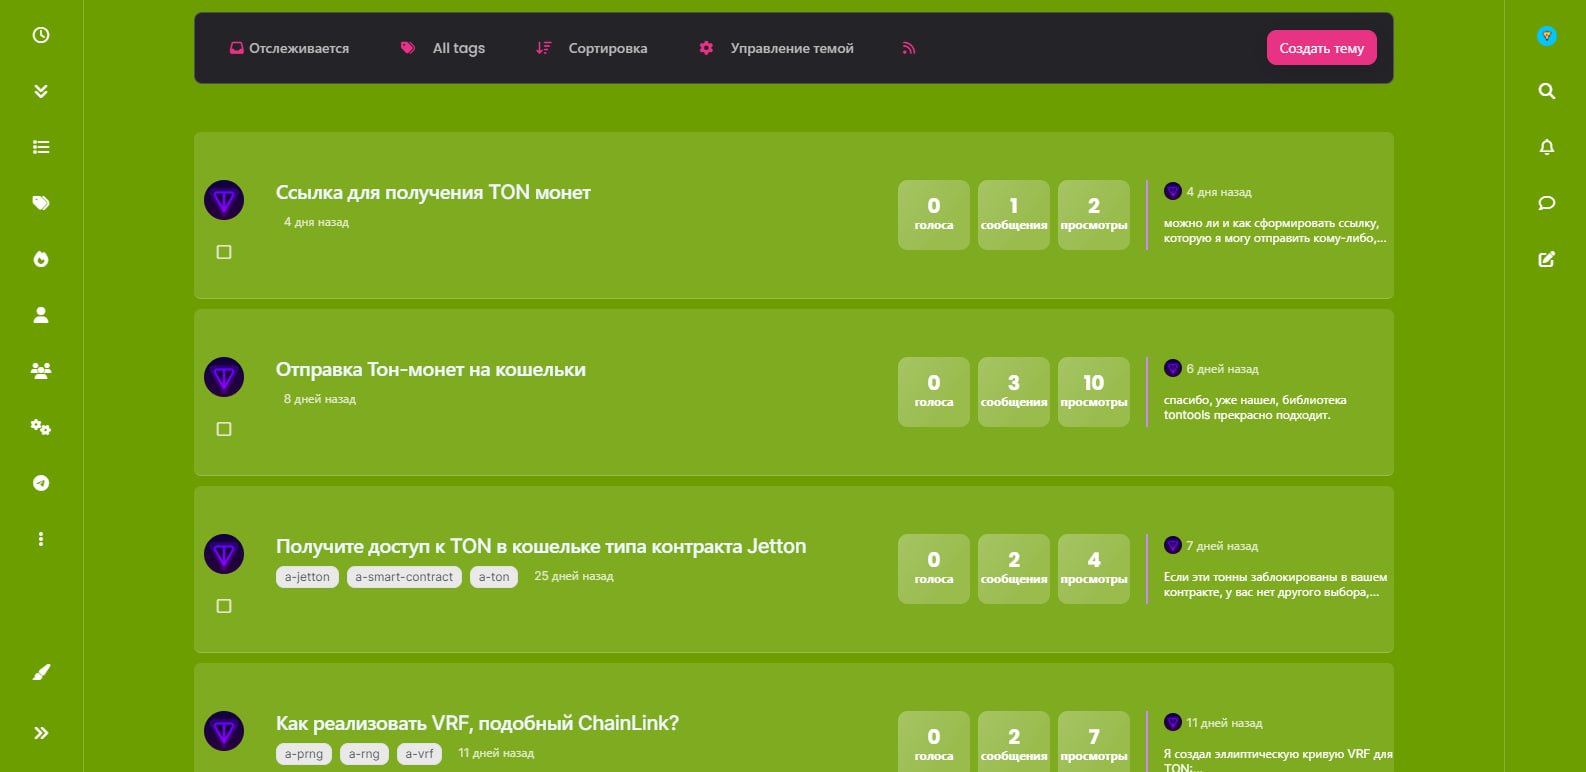
Task: Open topic 'Как реализовать VRF, подобный ChainLink?'
Action: (477, 723)
